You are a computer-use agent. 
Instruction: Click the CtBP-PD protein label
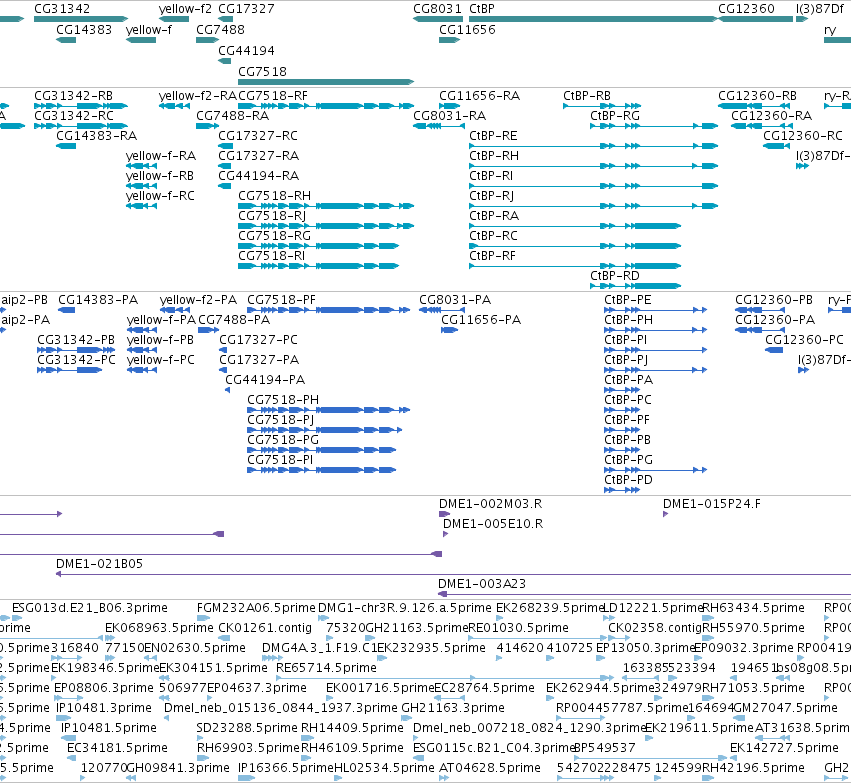point(628,480)
